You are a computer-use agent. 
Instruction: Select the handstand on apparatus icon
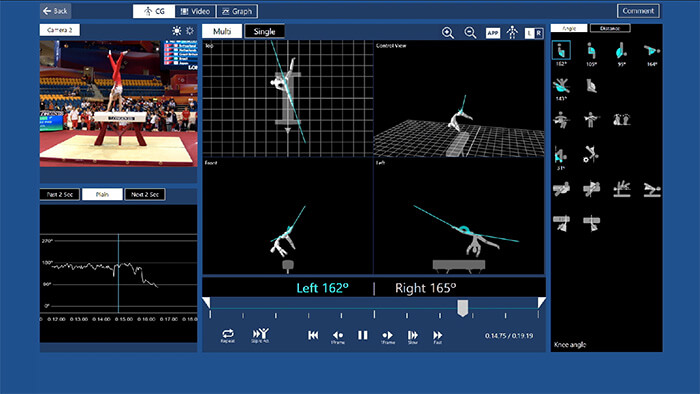point(621,189)
